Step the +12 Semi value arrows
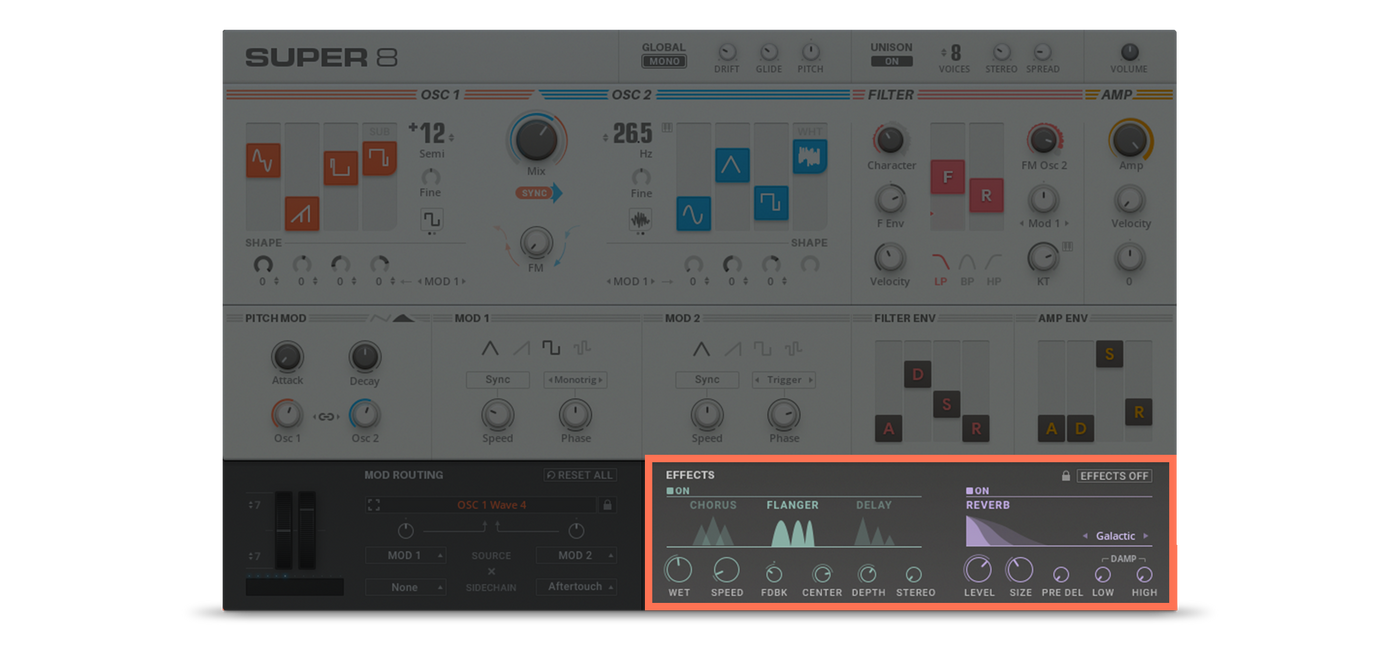The height and width of the screenshot is (655, 1400). [x=451, y=138]
